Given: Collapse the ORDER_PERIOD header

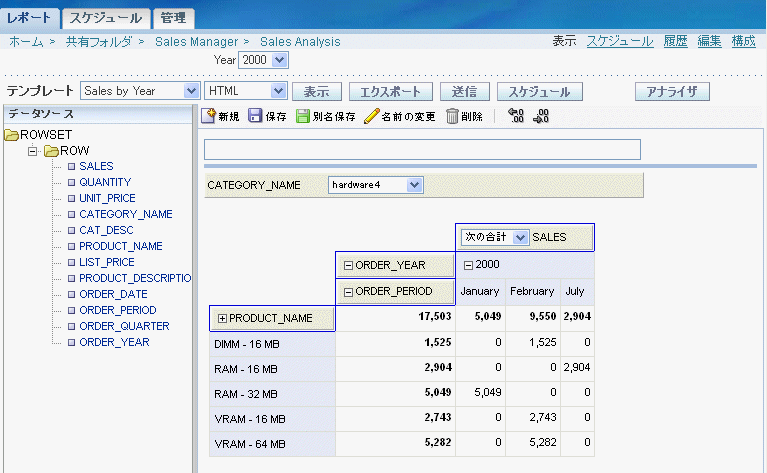Looking at the screenshot, I should click(348, 292).
